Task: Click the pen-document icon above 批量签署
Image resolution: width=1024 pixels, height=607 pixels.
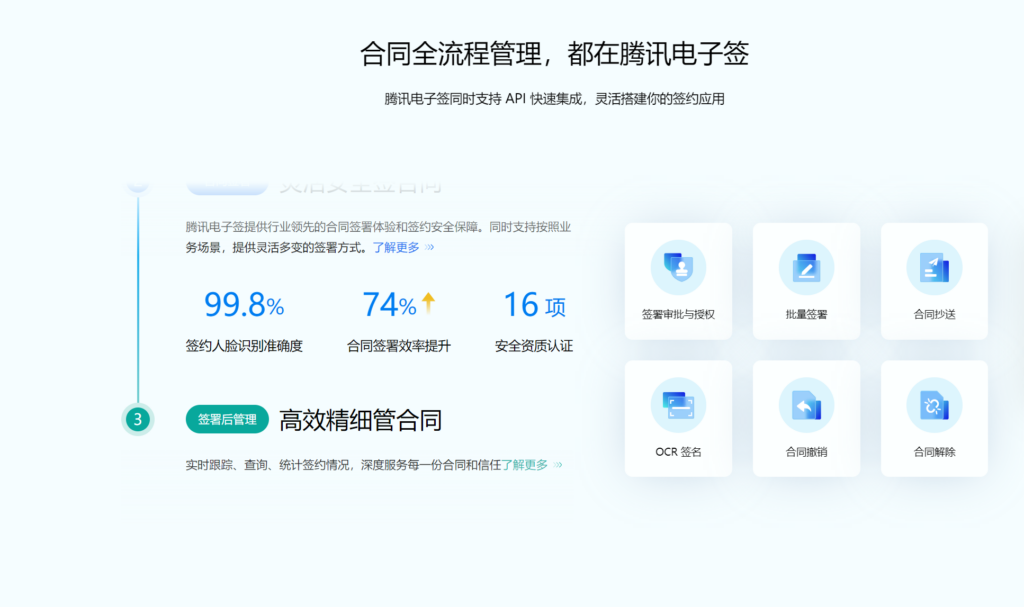Action: 806,265
